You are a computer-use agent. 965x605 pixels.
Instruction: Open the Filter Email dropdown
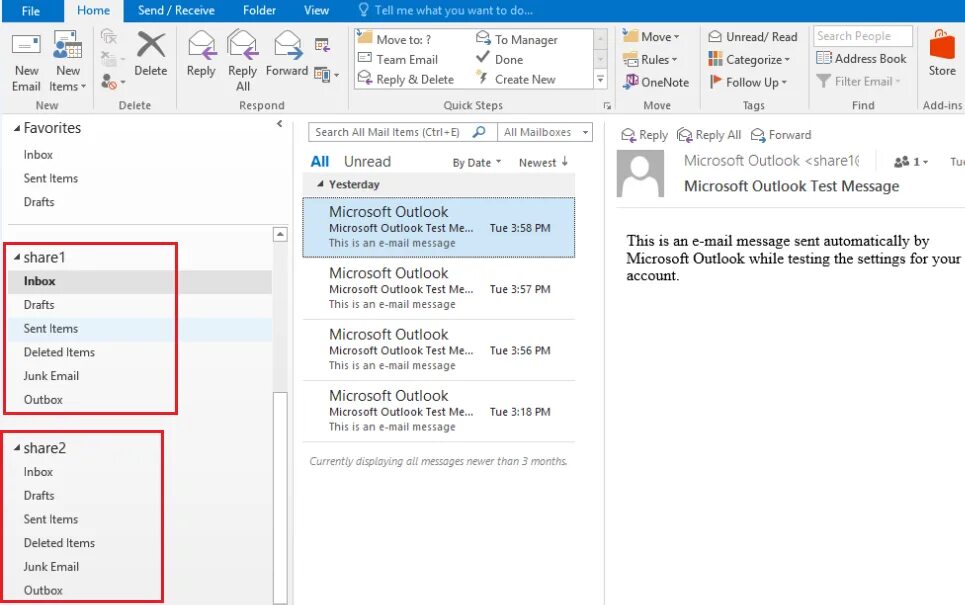[x=859, y=81]
